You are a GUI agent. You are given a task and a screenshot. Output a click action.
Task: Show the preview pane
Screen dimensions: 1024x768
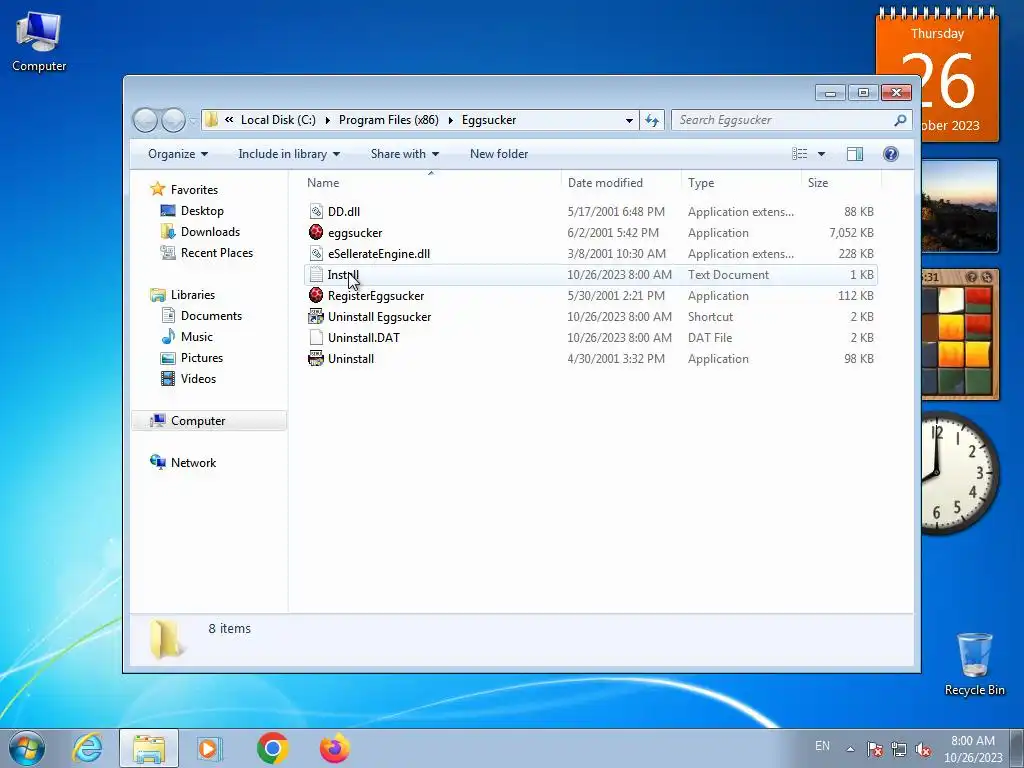coord(854,153)
